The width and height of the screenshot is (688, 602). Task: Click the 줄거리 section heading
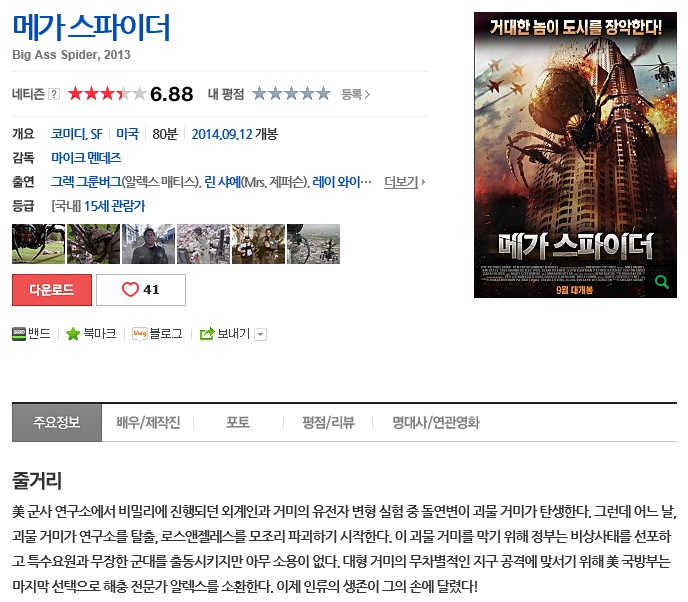pyautogui.click(x=37, y=480)
